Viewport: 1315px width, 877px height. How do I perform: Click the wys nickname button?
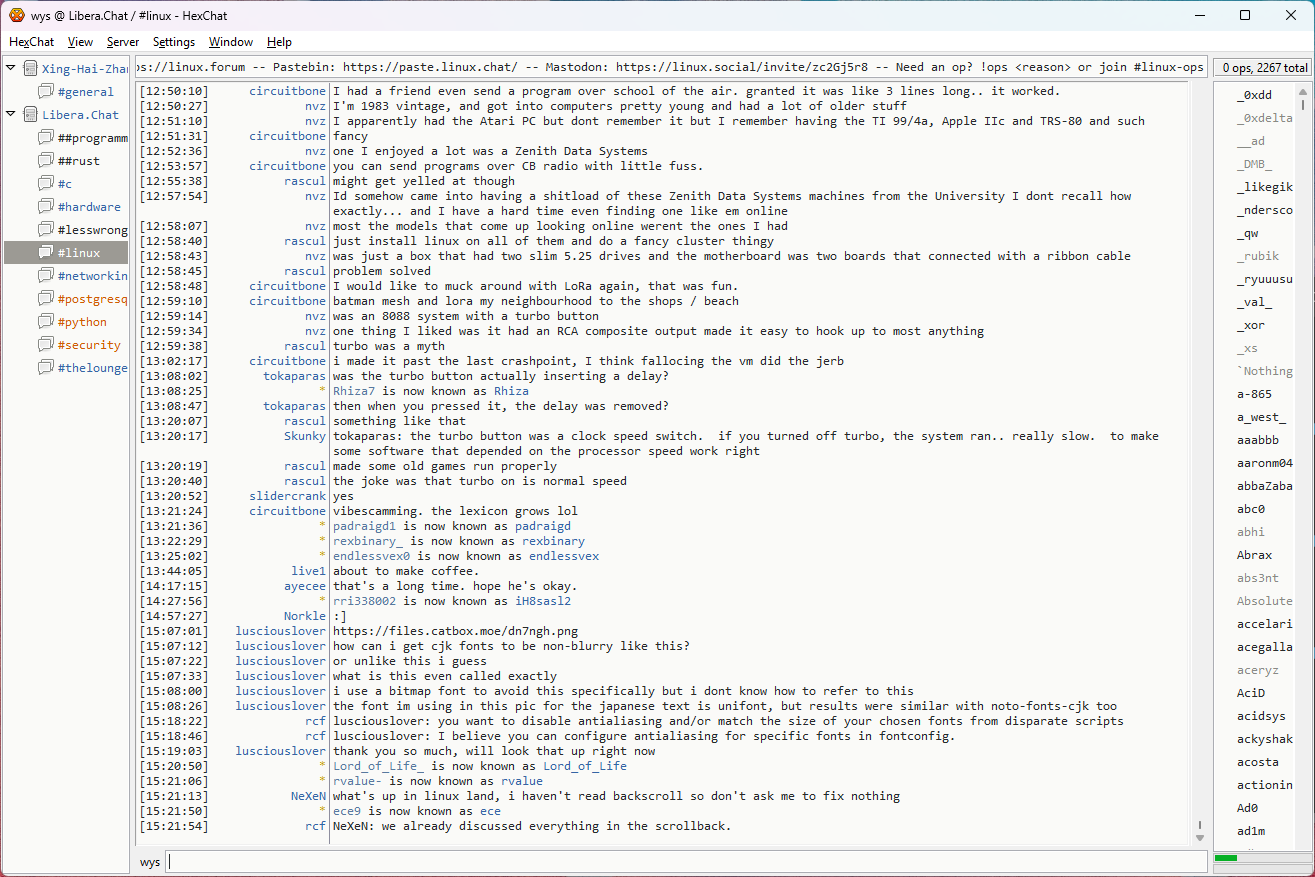[x=150, y=862]
